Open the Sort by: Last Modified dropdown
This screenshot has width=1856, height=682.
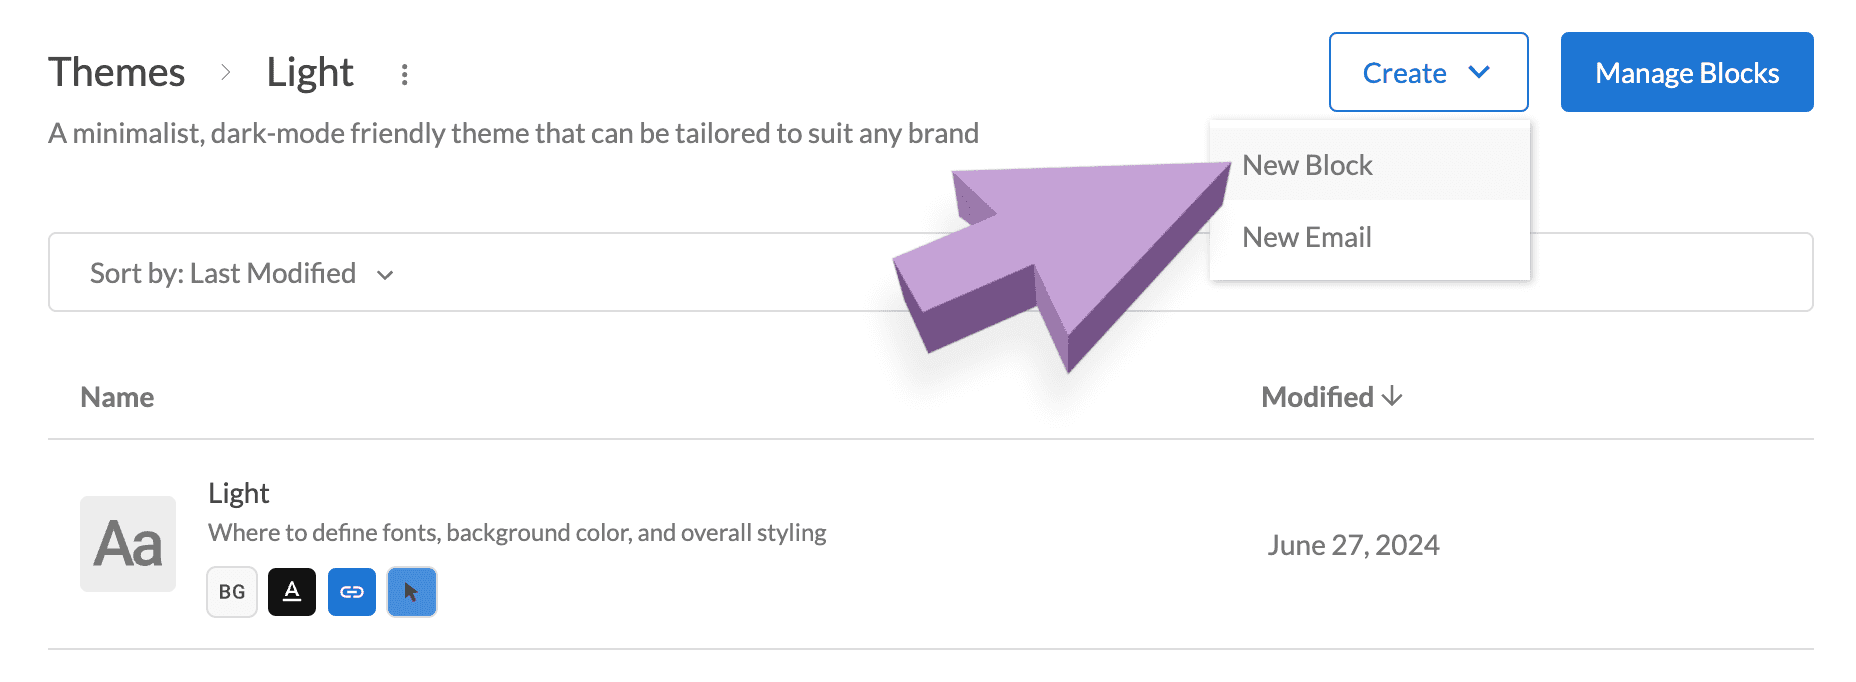242,273
